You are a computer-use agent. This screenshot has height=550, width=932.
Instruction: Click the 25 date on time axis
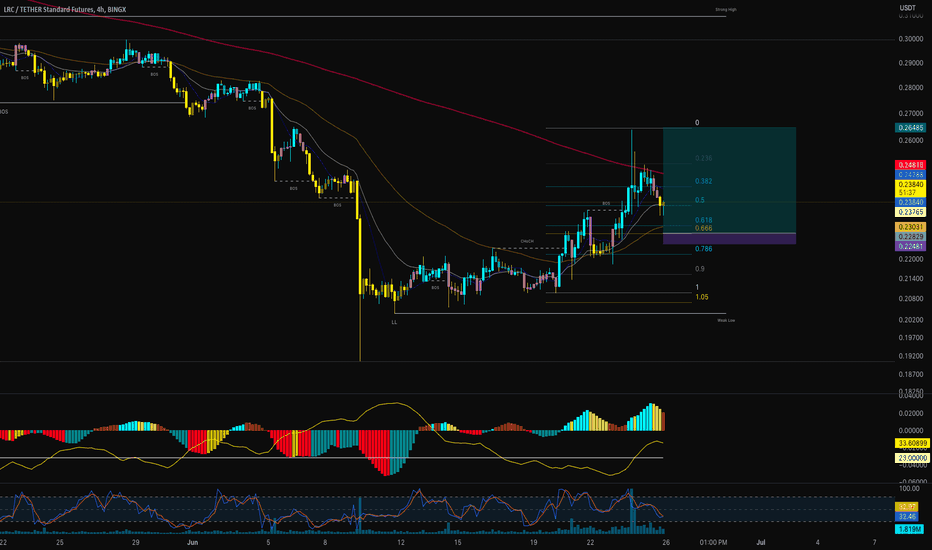[59, 542]
